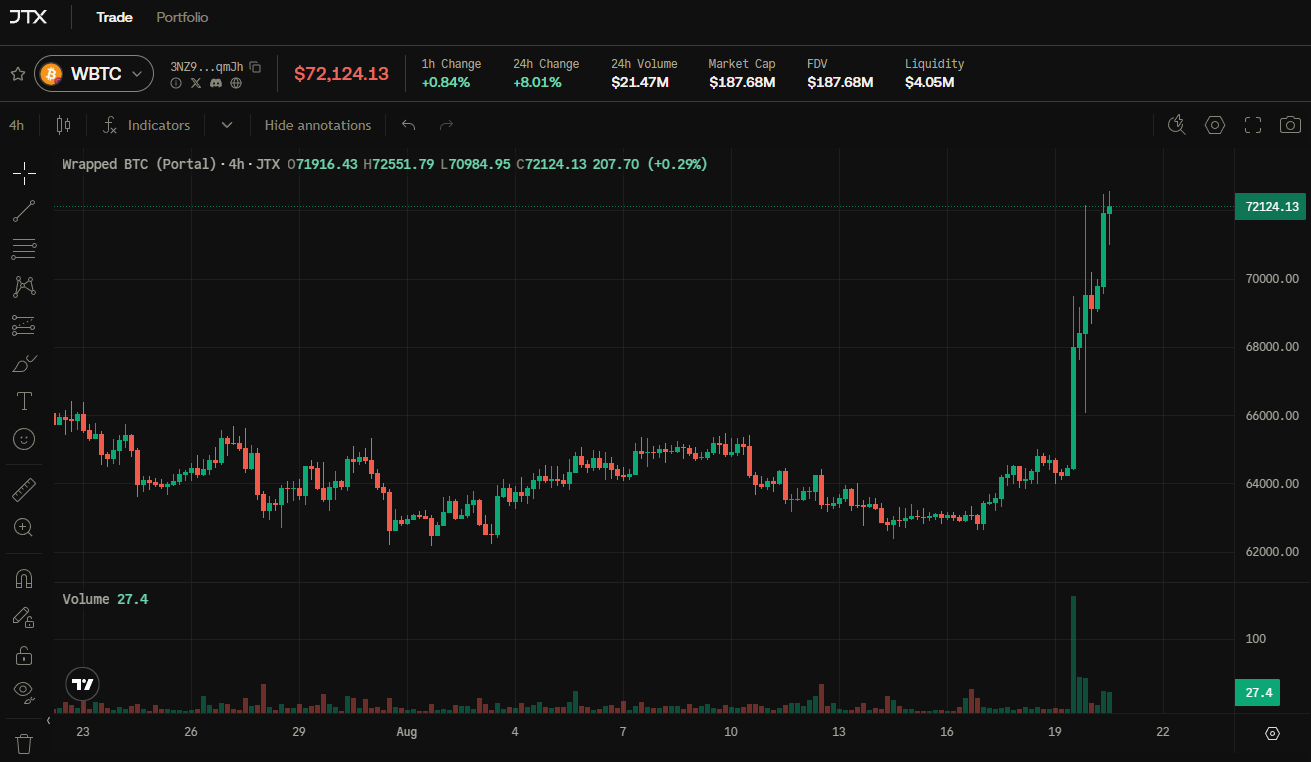Favorite WBTC with the star icon
The image size is (1311, 762).
point(17,74)
